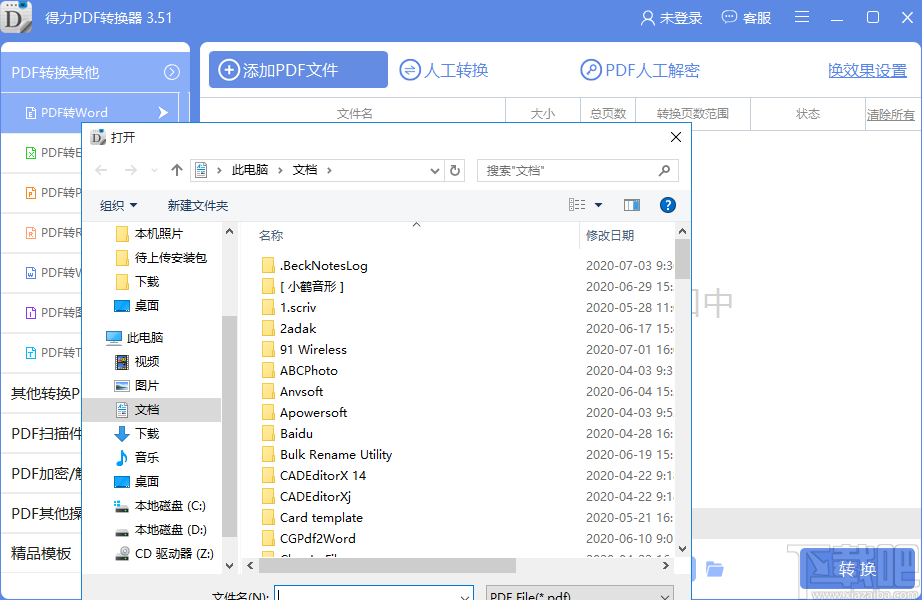This screenshot has width=922, height=600.
Task: Click the up-one-level arrow in the dialog
Action: click(x=176, y=170)
